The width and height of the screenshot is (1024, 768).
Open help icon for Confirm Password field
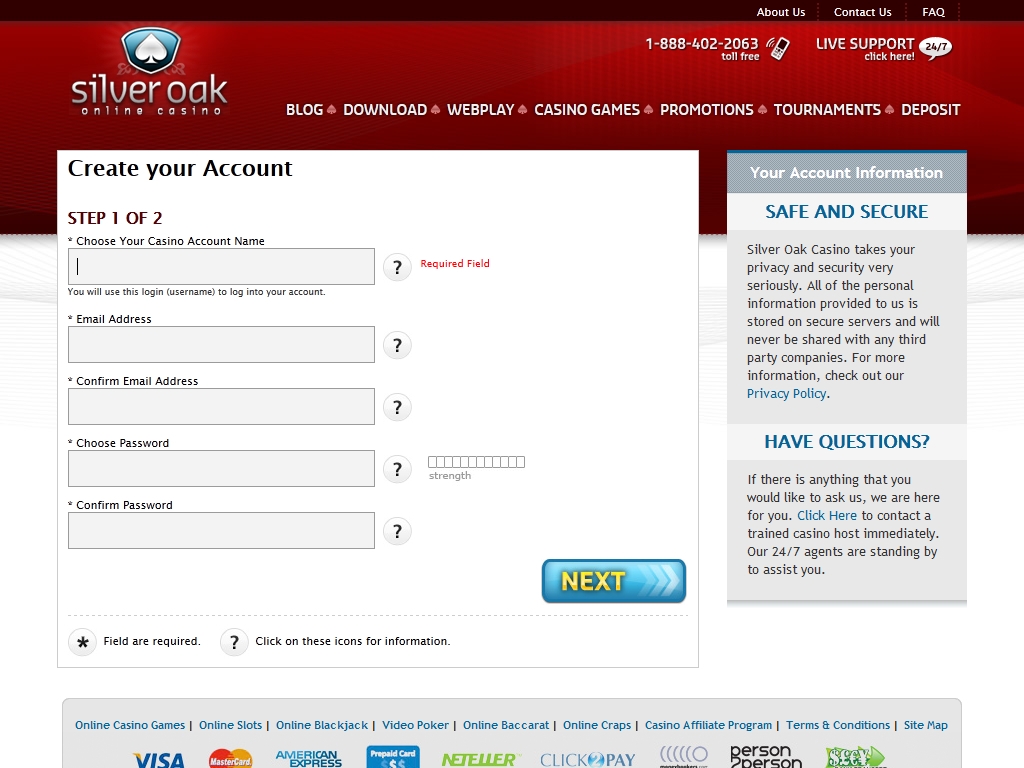coord(397,531)
